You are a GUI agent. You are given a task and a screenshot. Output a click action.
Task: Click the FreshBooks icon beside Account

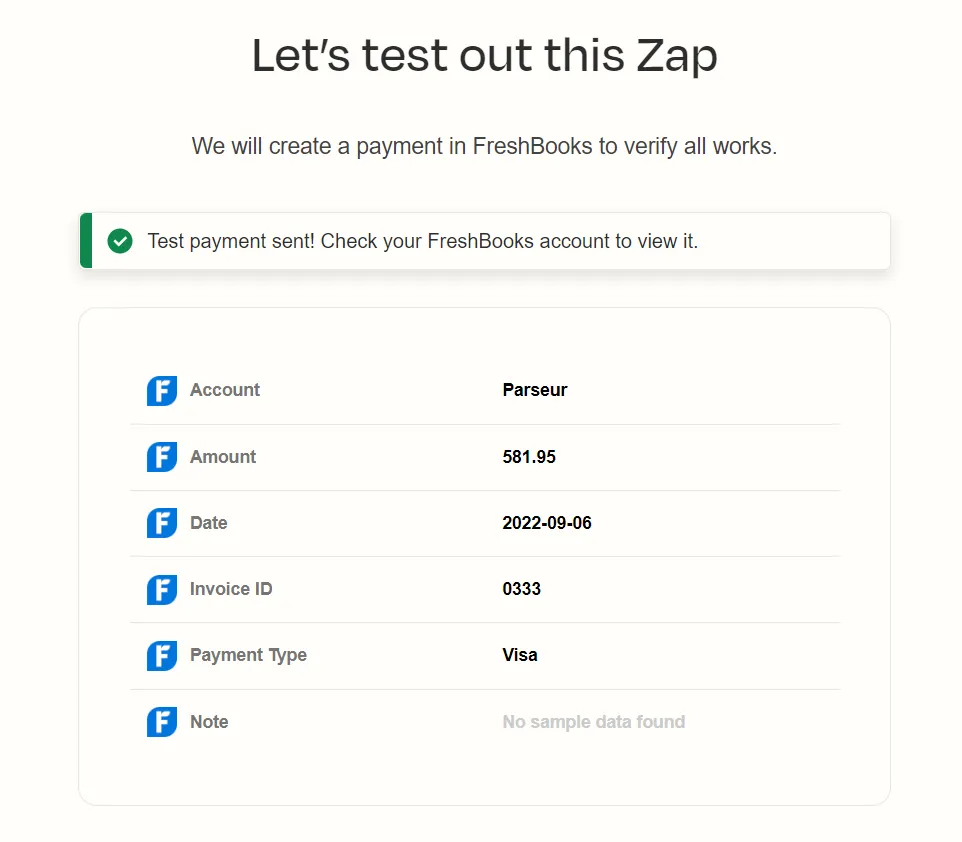pyautogui.click(x=161, y=390)
